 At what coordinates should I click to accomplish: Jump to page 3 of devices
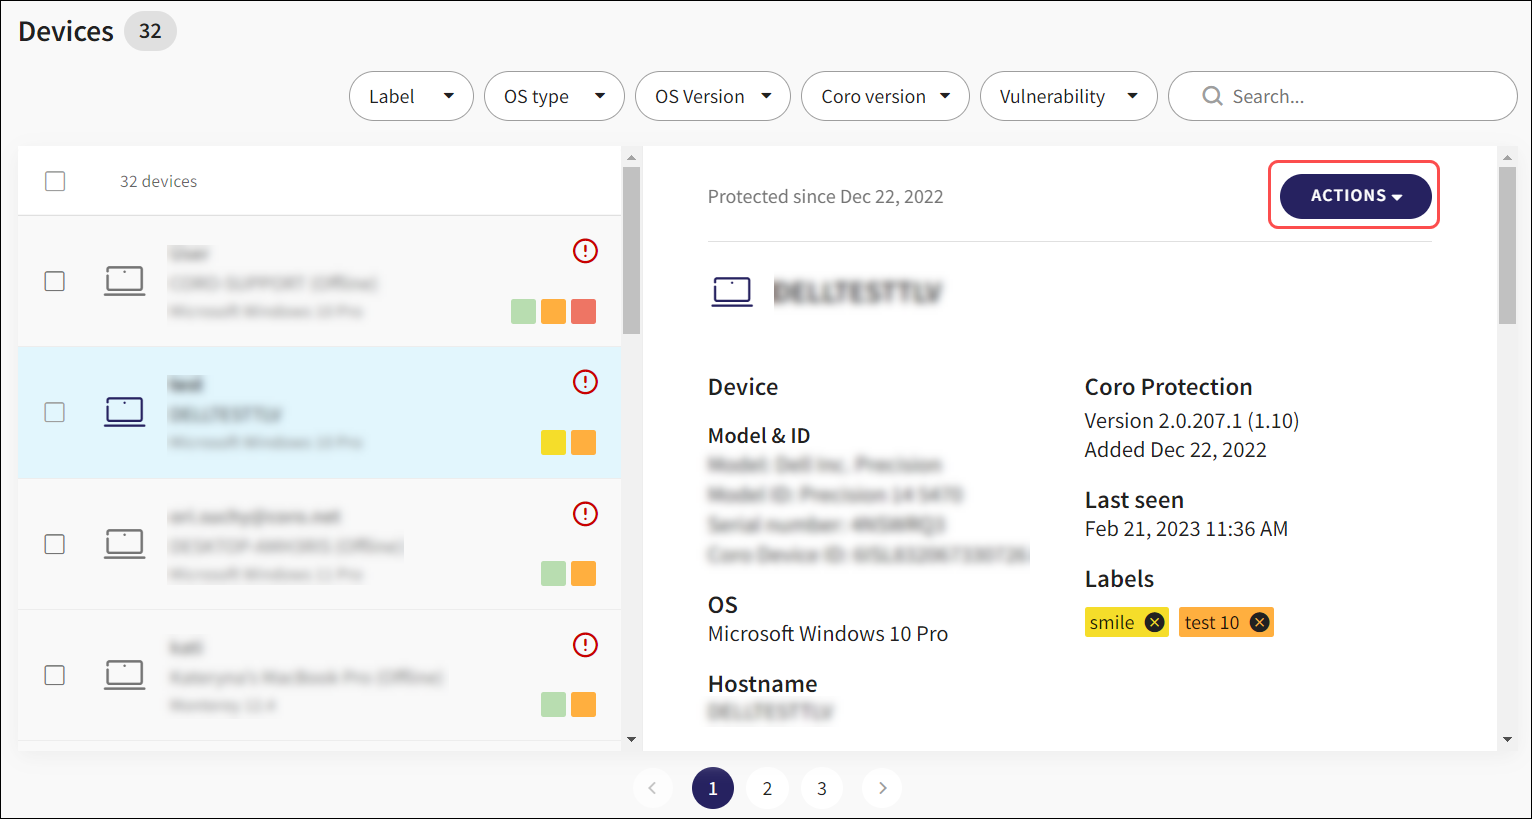pos(822,788)
